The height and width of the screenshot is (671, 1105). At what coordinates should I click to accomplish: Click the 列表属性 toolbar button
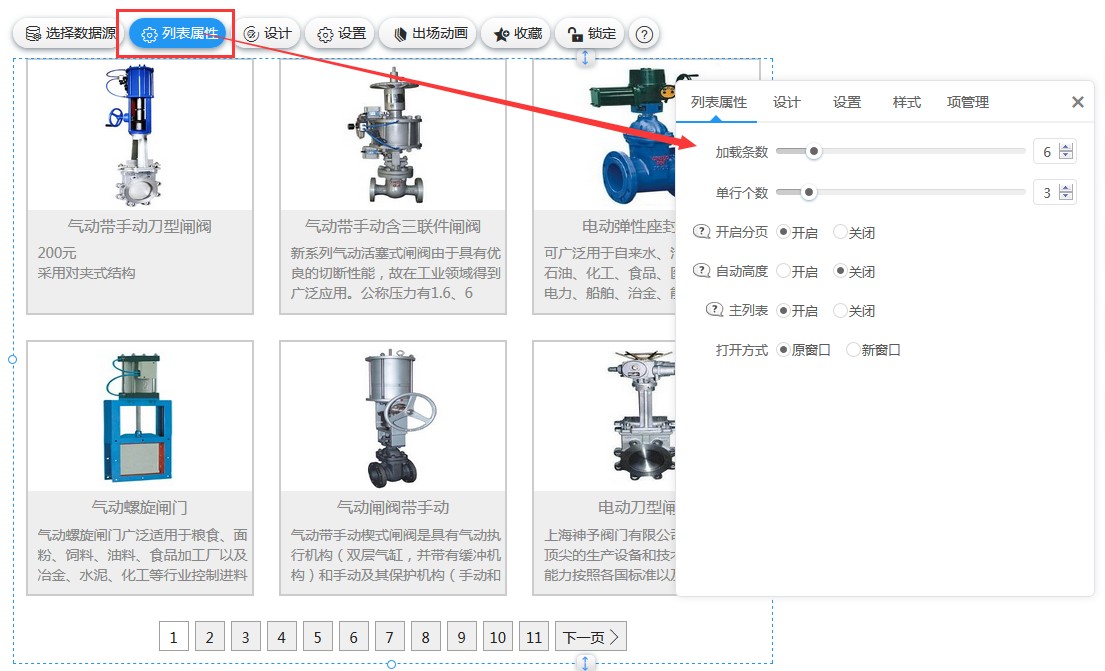(179, 33)
